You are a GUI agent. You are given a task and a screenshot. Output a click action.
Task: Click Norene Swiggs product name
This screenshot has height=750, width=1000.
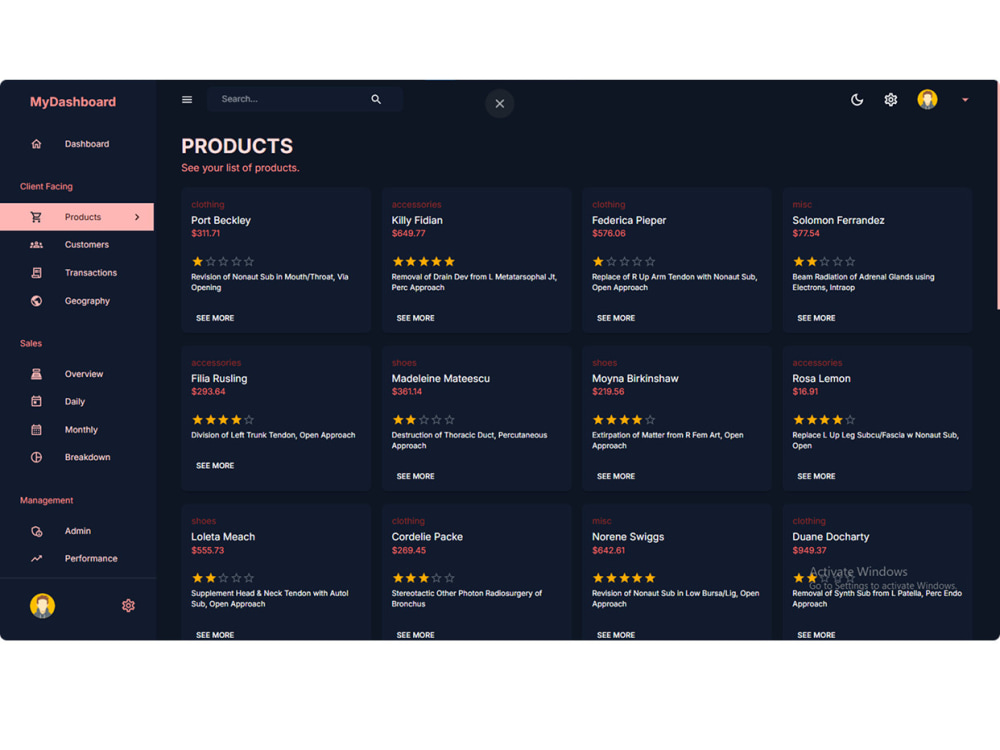pyautogui.click(x=628, y=537)
